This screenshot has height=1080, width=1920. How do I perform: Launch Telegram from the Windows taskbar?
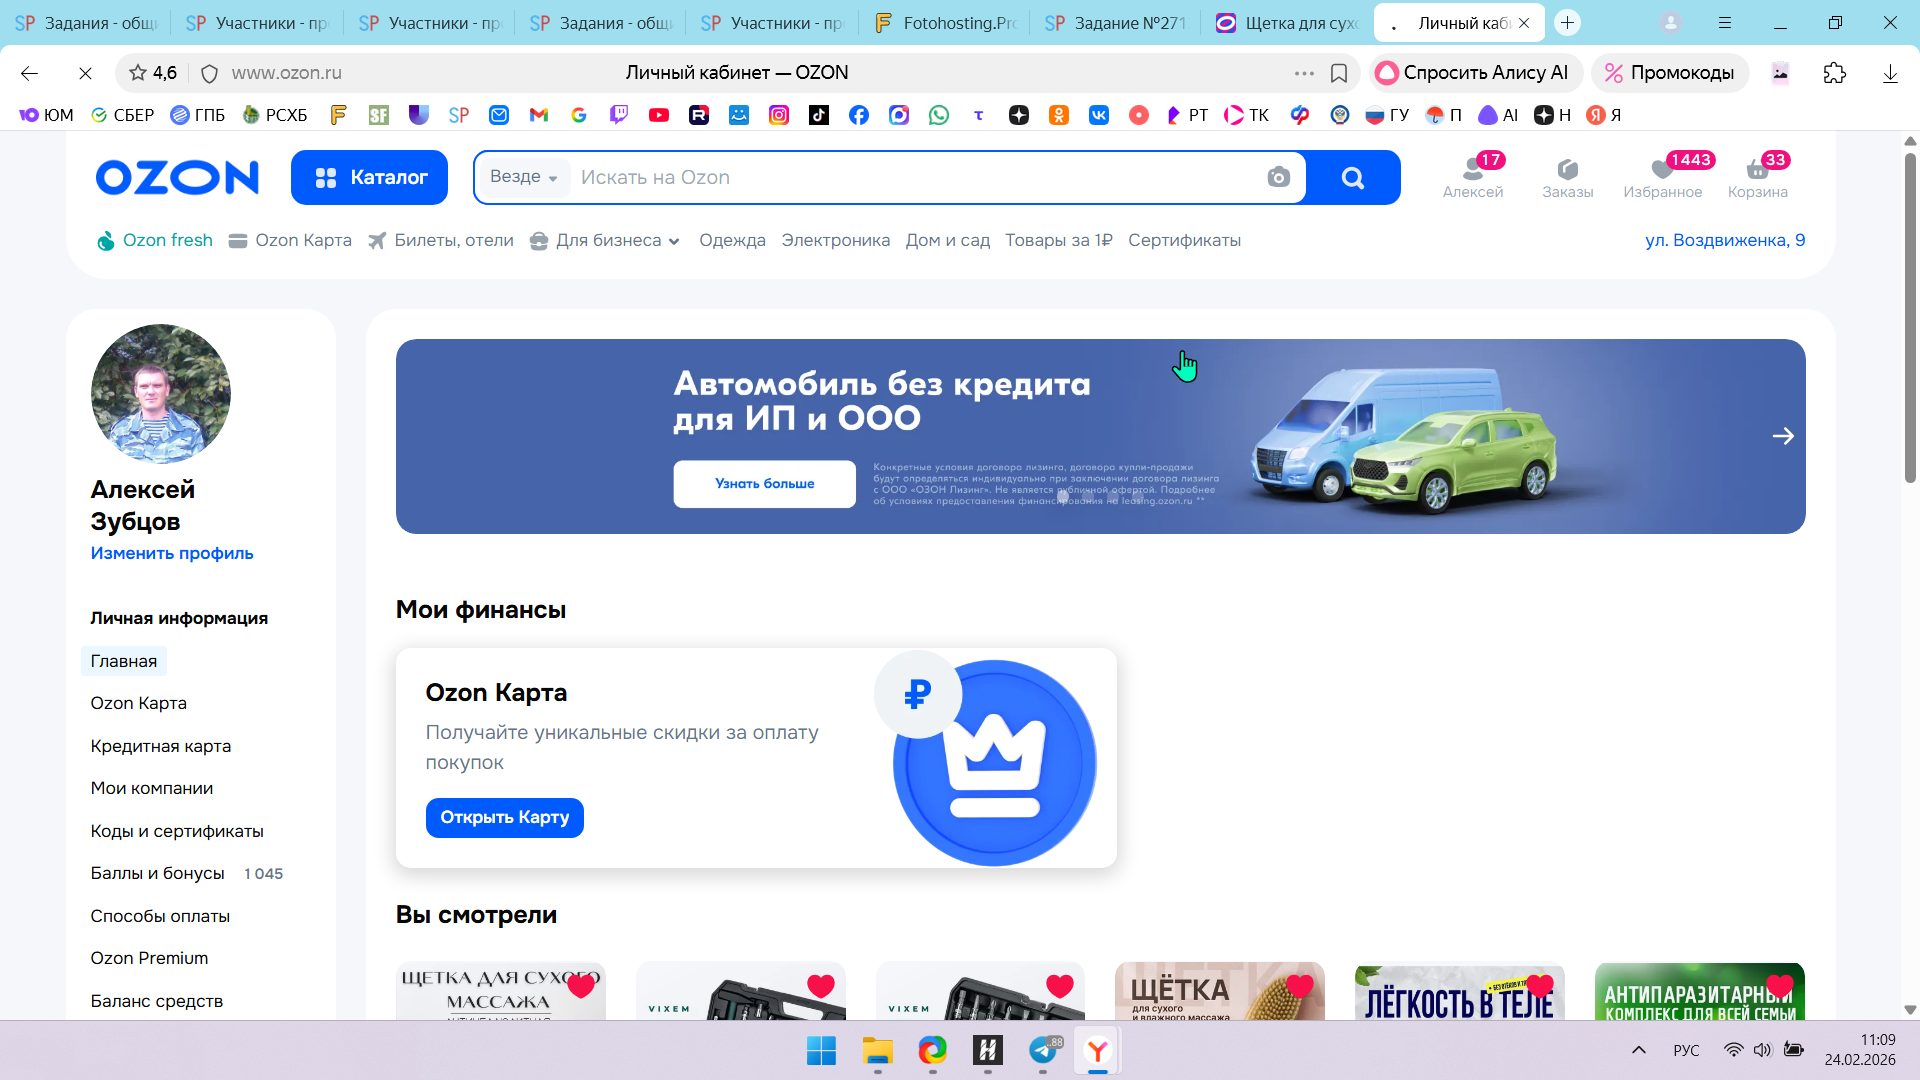click(1043, 1050)
